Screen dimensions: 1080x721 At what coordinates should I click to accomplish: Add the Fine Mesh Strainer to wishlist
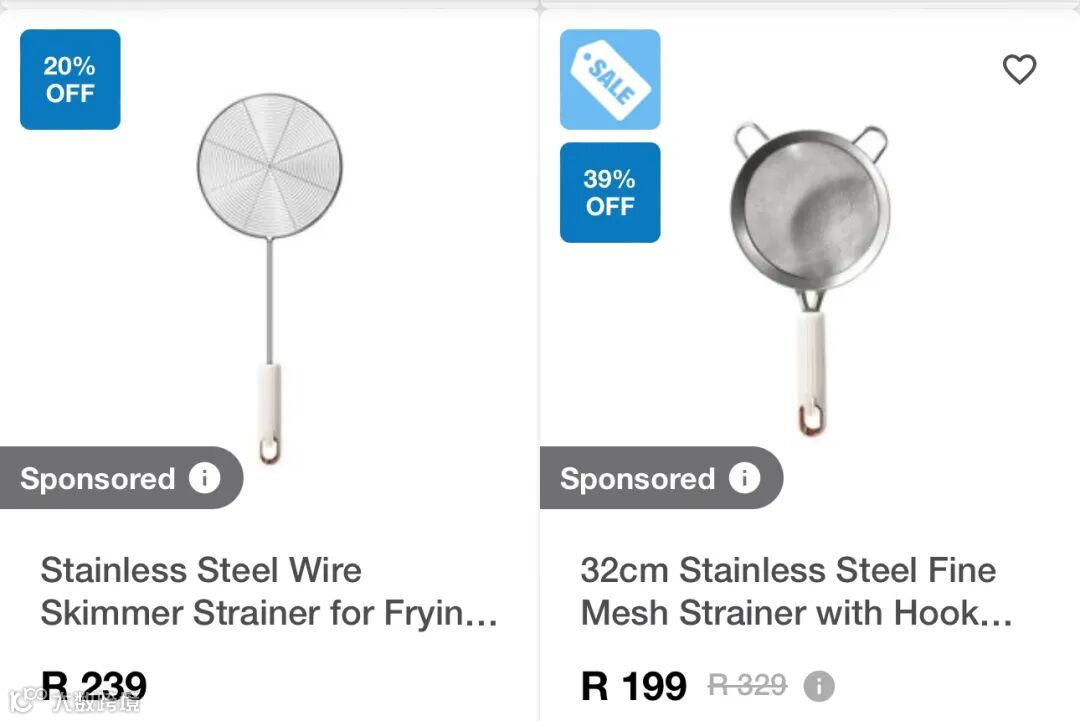(1019, 70)
